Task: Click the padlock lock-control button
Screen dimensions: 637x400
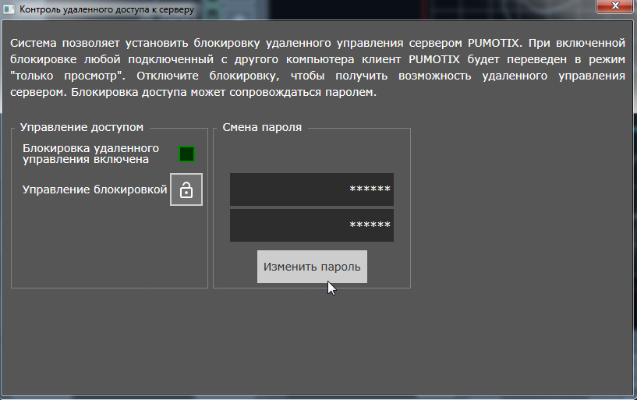Action: [186, 190]
